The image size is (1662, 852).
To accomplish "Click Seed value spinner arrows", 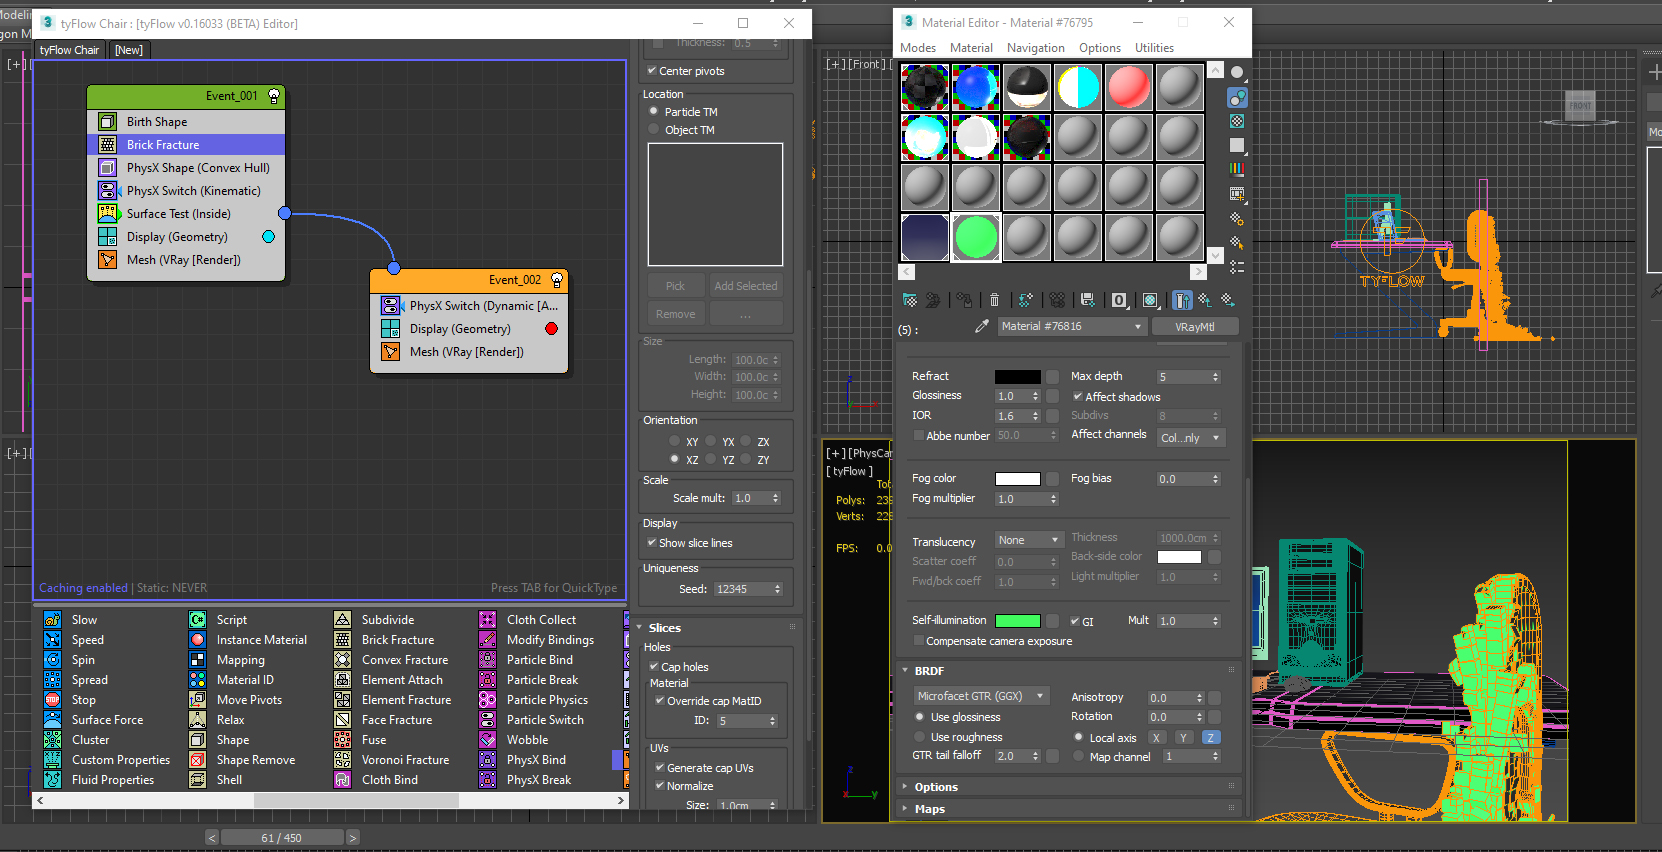I will 777,589.
